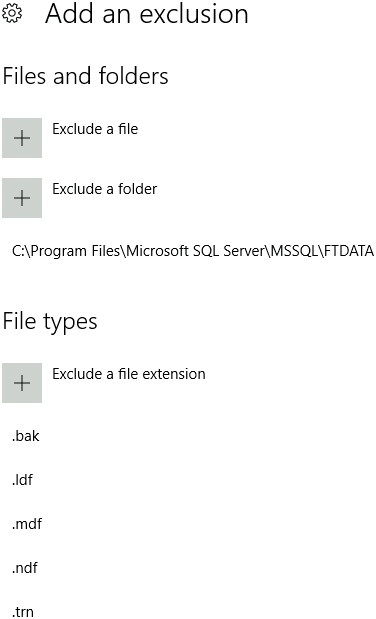Image resolution: width=376 pixels, height=619 pixels.
Task: Select the 'Exclude a file extension' label
Action: pos(129,374)
